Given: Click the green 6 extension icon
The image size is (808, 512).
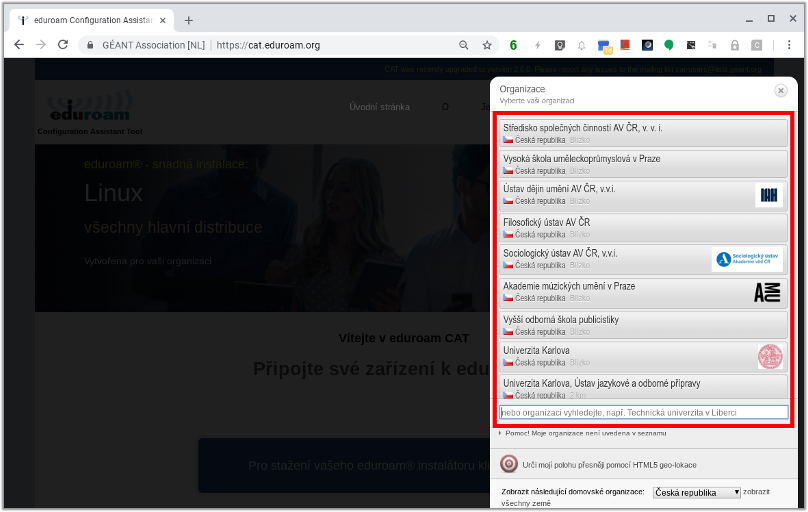Looking at the screenshot, I should click(x=513, y=45).
